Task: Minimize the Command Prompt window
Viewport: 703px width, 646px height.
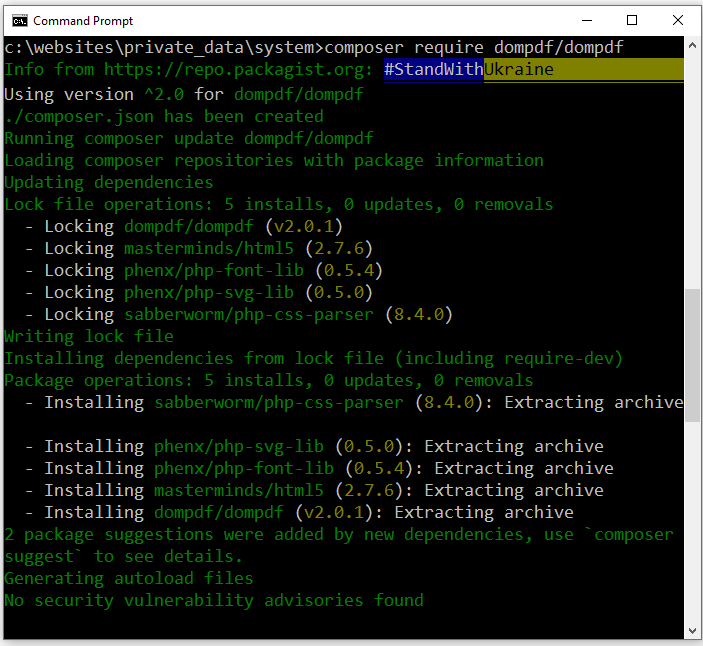Action: coord(585,20)
